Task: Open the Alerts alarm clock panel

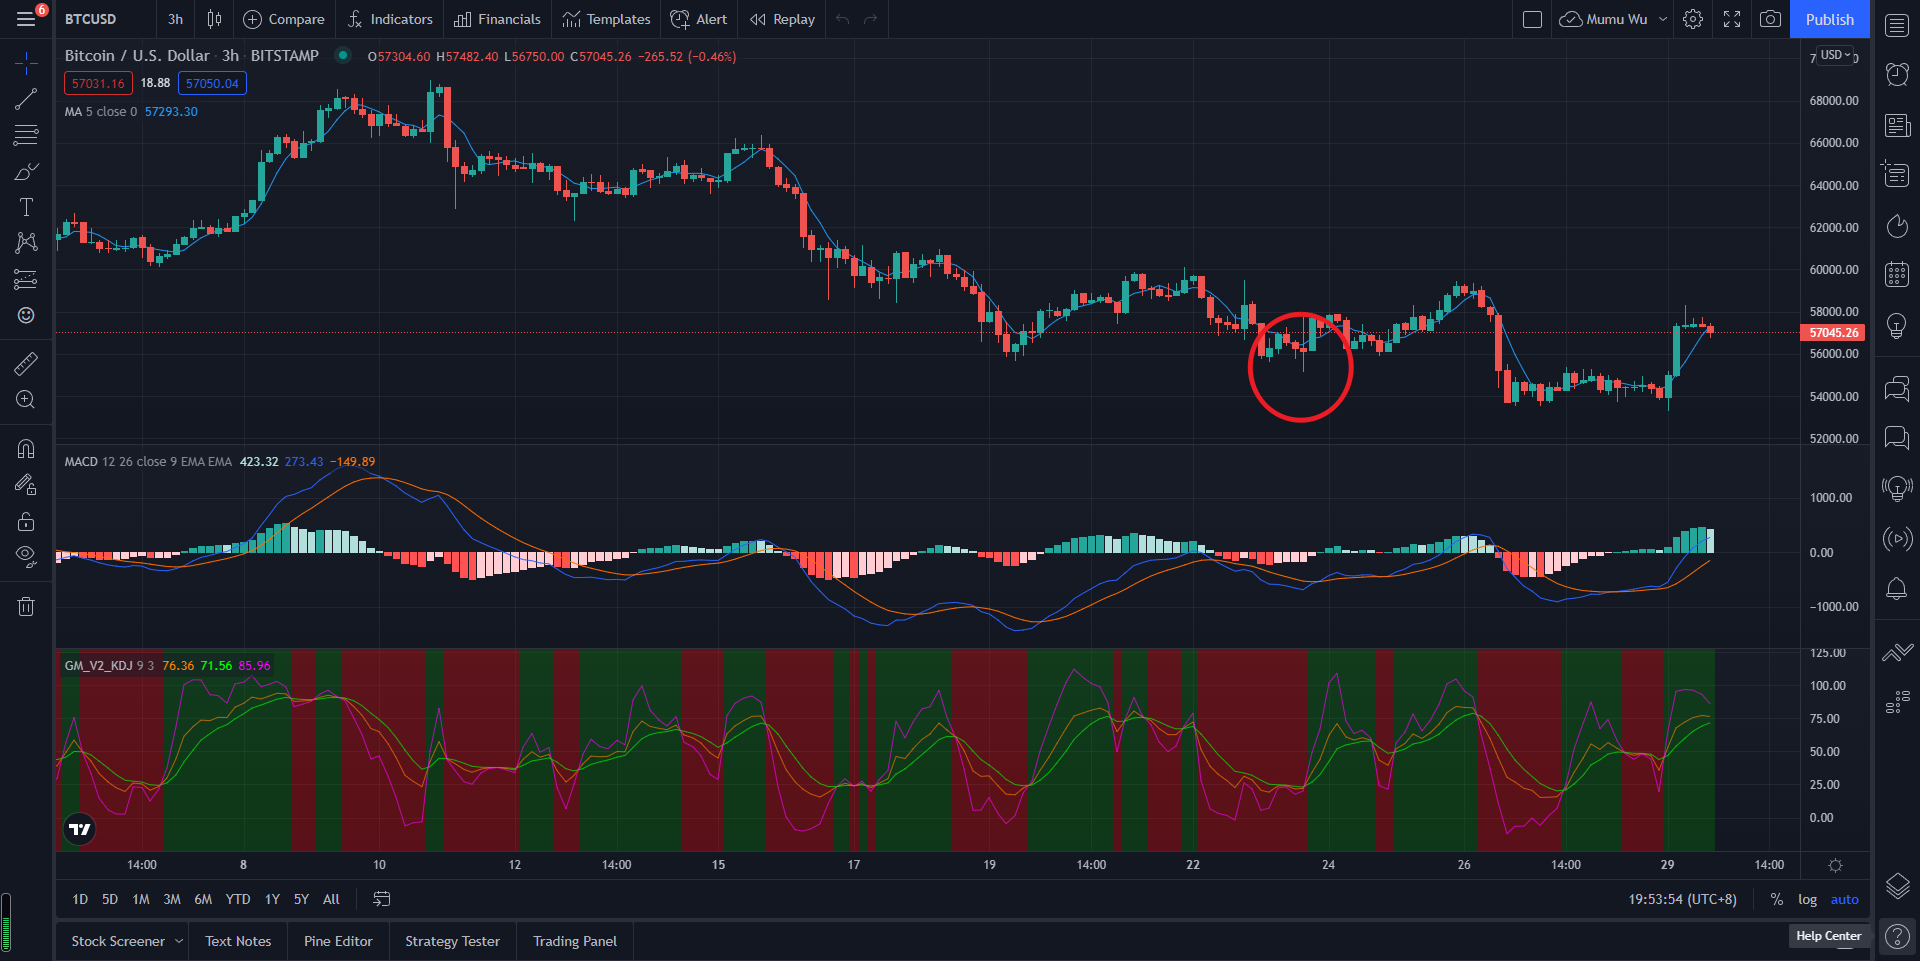Action: point(1896,74)
